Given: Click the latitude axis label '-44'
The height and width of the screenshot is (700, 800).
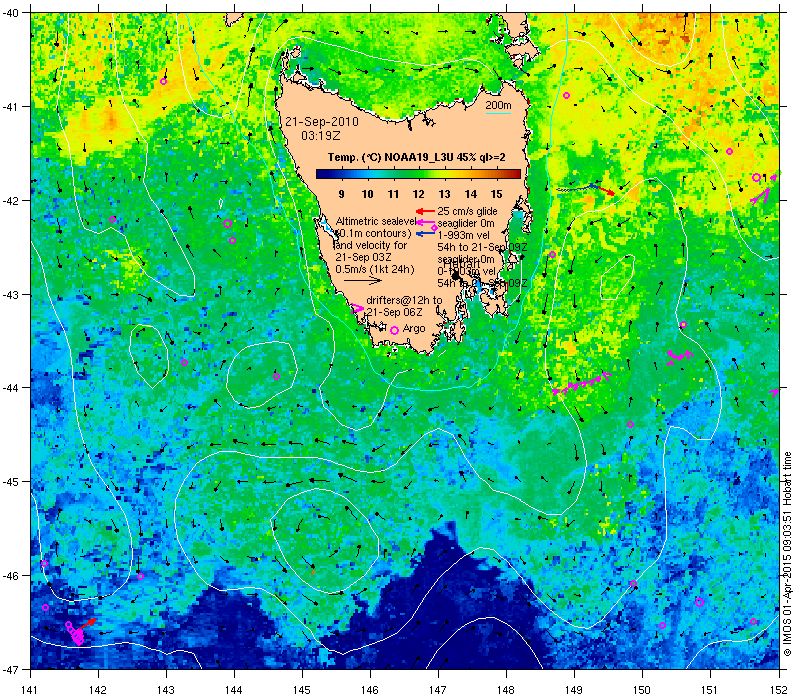Looking at the screenshot, I should click(x=11, y=388).
